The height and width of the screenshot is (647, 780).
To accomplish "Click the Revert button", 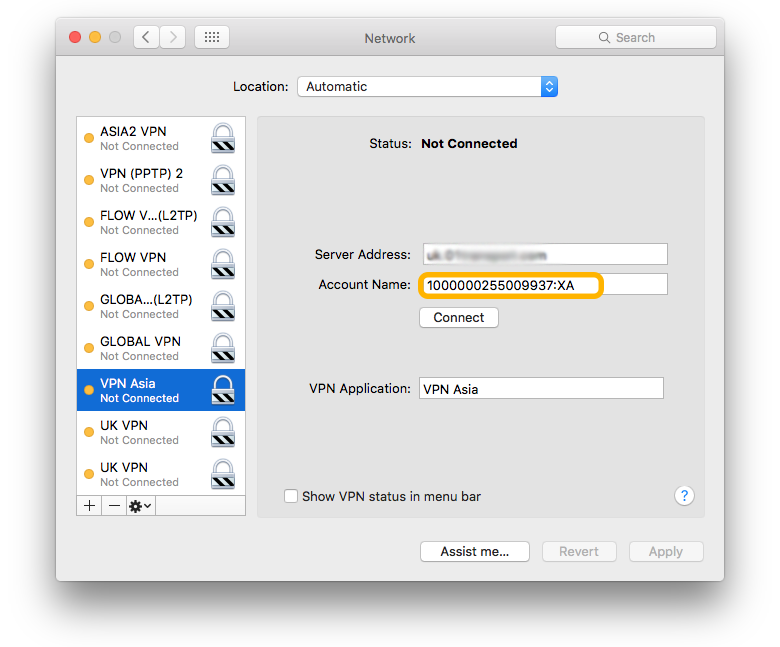I will tap(579, 551).
